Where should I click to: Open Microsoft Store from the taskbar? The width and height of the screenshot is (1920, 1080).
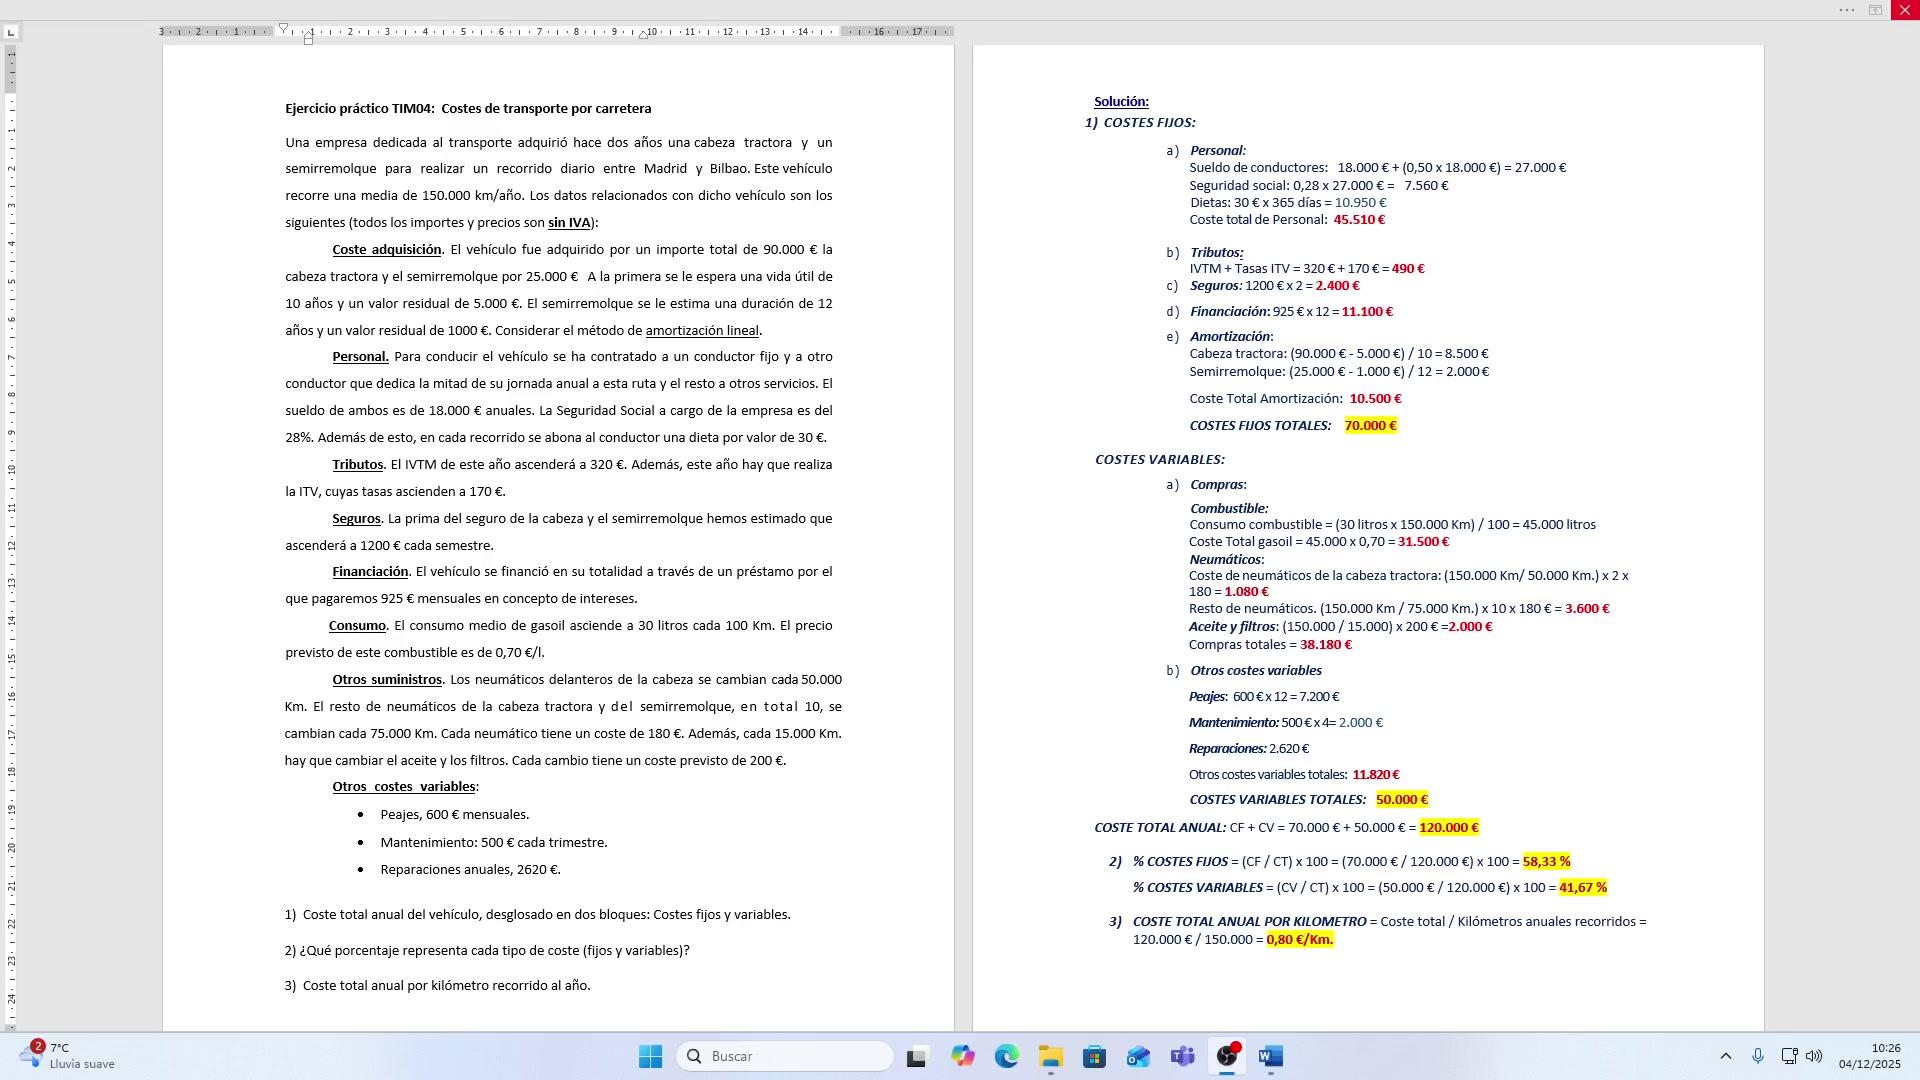pyautogui.click(x=1094, y=1057)
